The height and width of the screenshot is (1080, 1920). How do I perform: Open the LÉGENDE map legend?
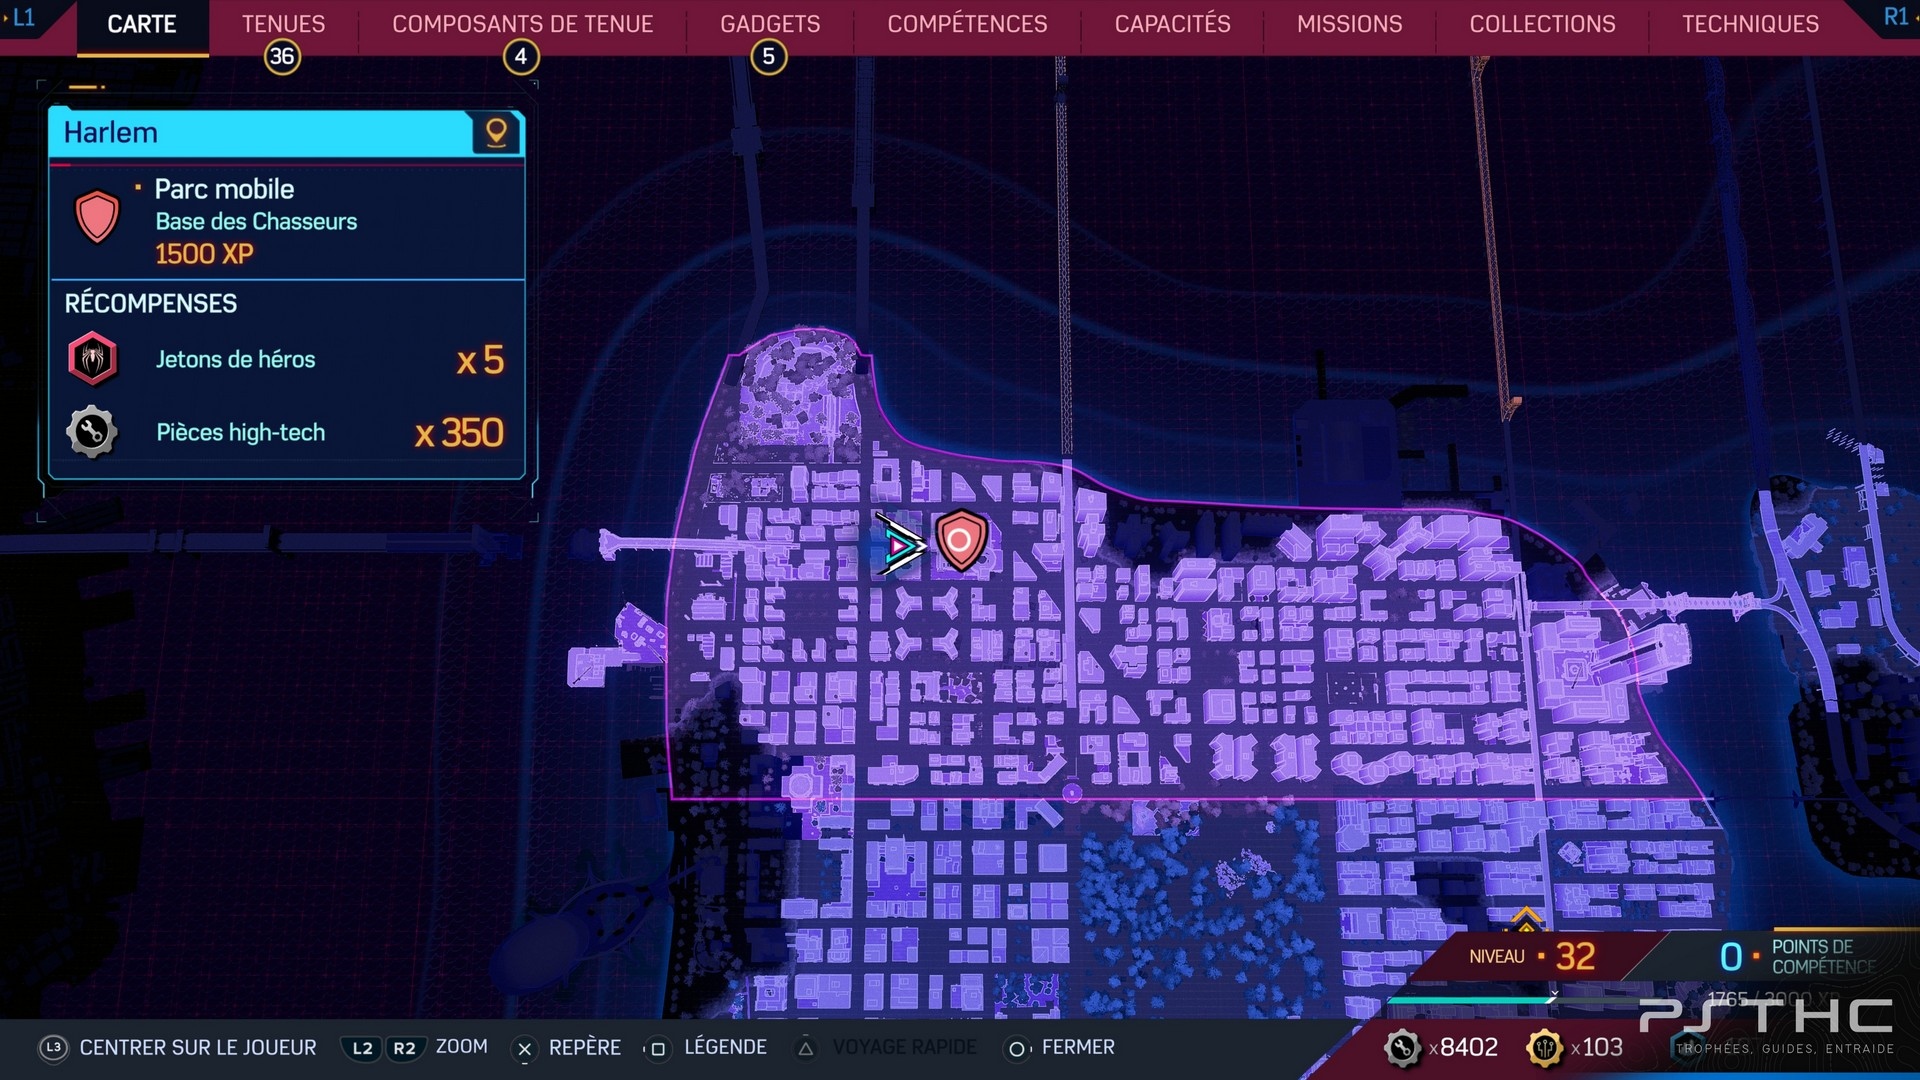click(725, 1047)
